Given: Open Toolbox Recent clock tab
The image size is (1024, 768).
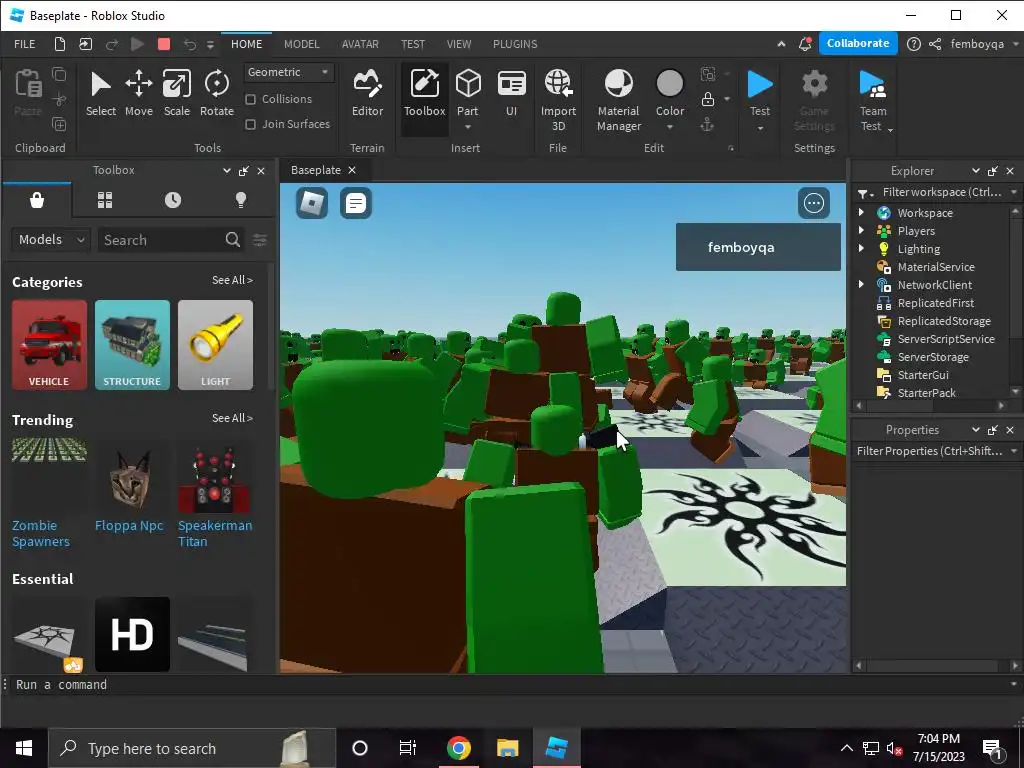Looking at the screenshot, I should click(x=173, y=200).
